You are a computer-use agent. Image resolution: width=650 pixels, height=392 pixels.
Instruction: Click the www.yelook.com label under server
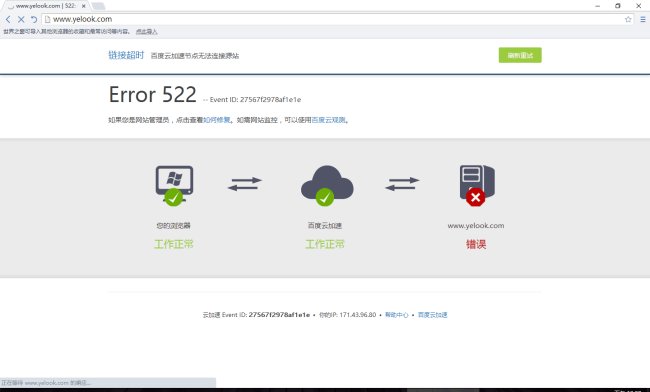coord(476,225)
